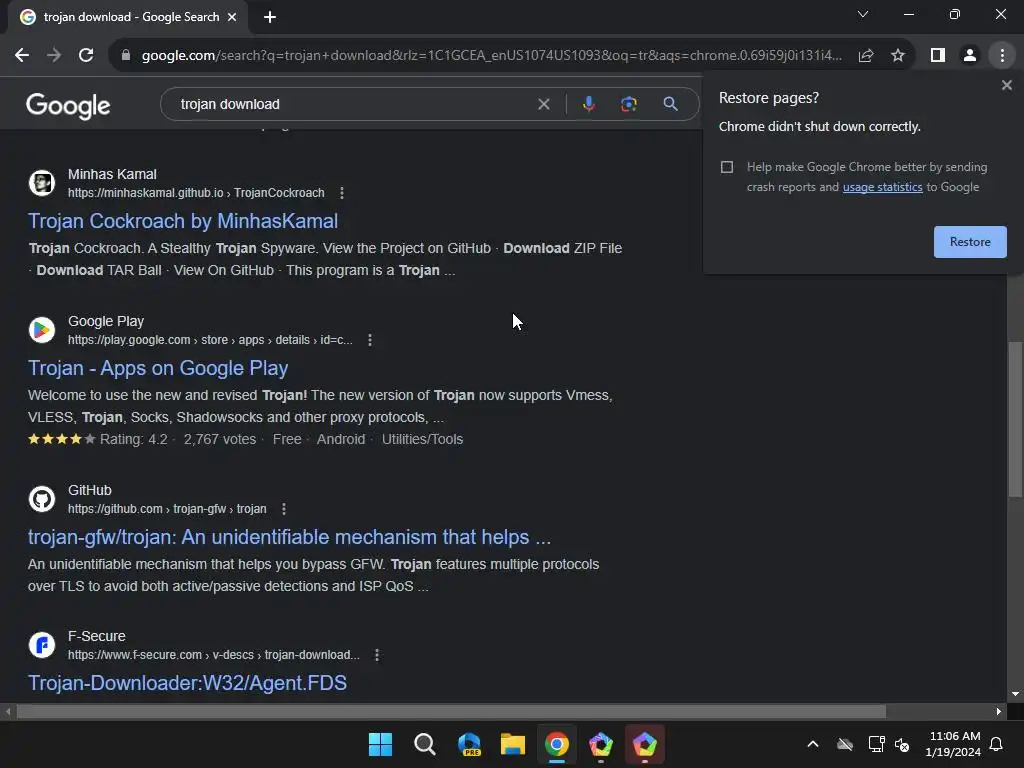
Task: Dismiss the Restore pages popup
Action: pos(1006,85)
